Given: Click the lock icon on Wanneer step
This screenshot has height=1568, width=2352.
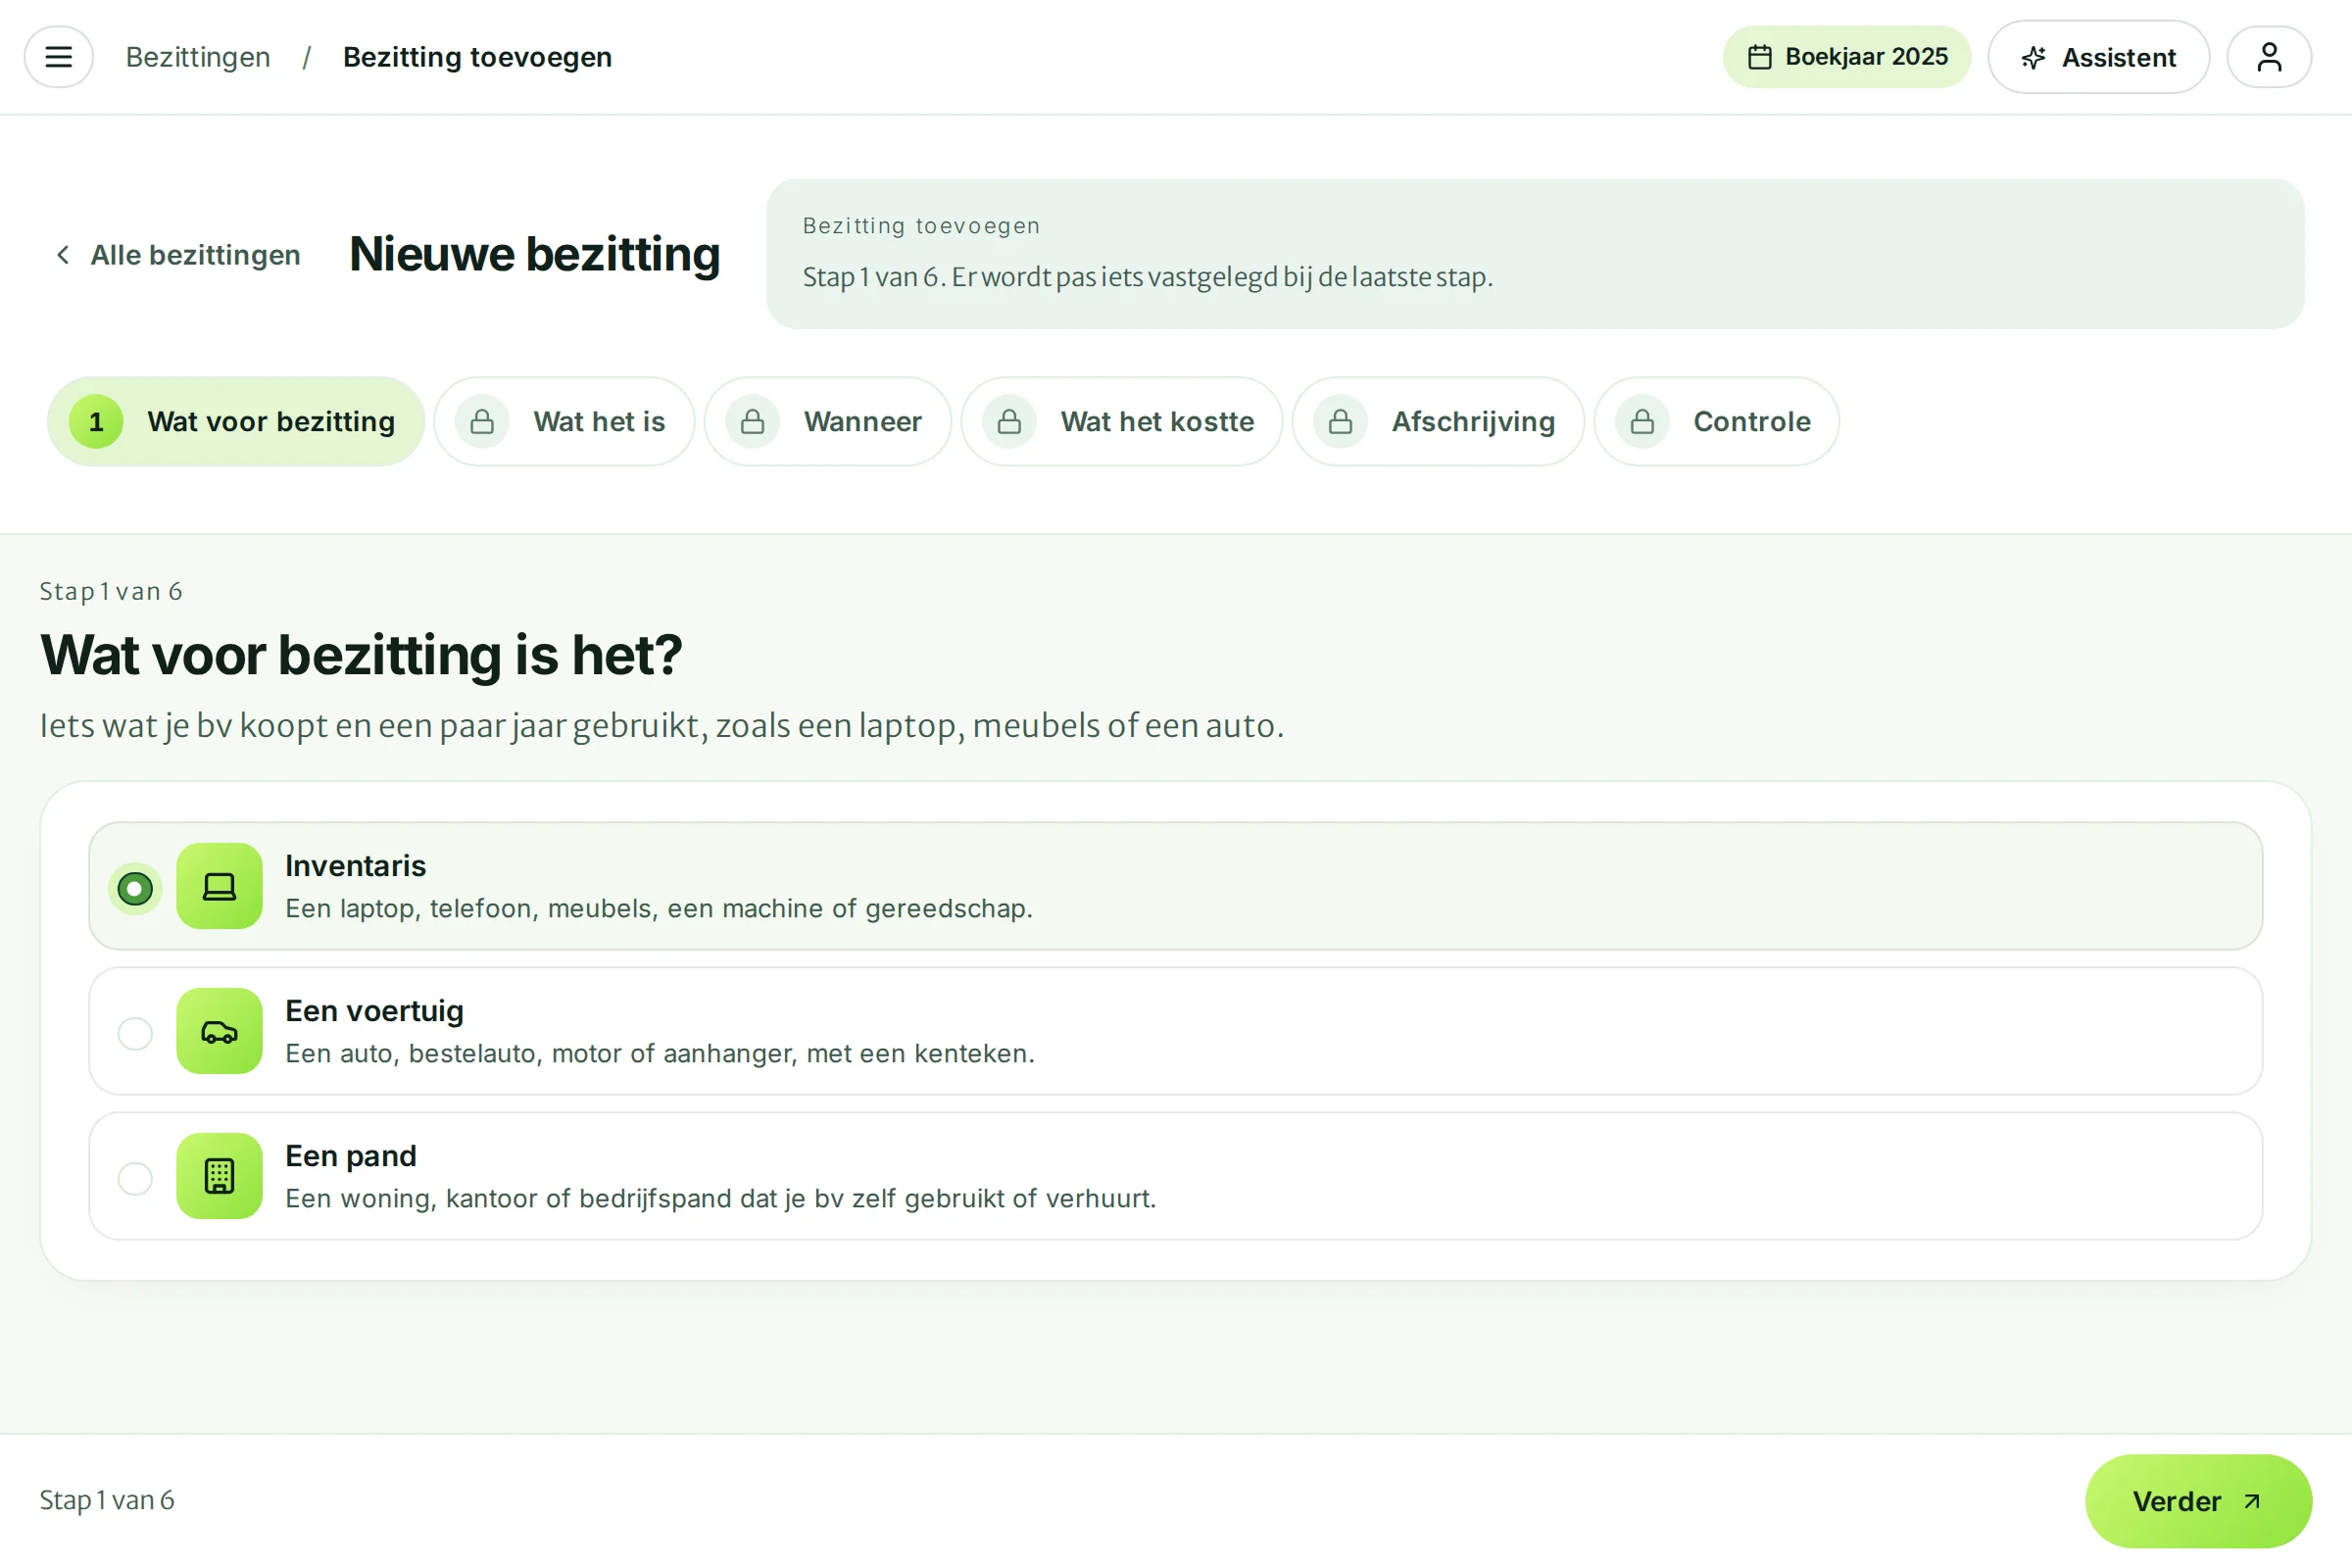Looking at the screenshot, I should point(753,421).
